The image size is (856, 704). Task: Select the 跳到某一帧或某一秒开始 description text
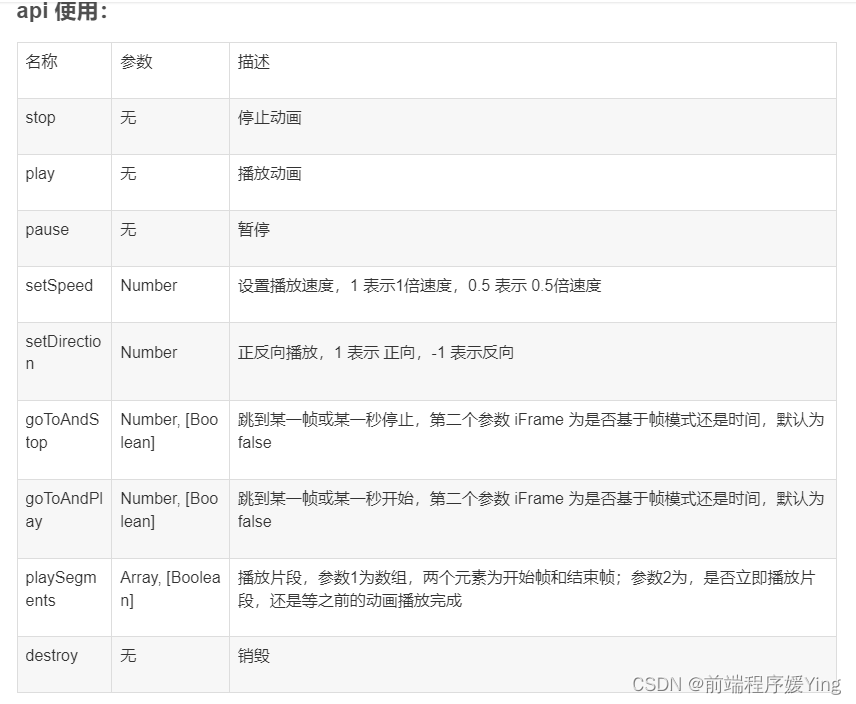tap(531, 510)
